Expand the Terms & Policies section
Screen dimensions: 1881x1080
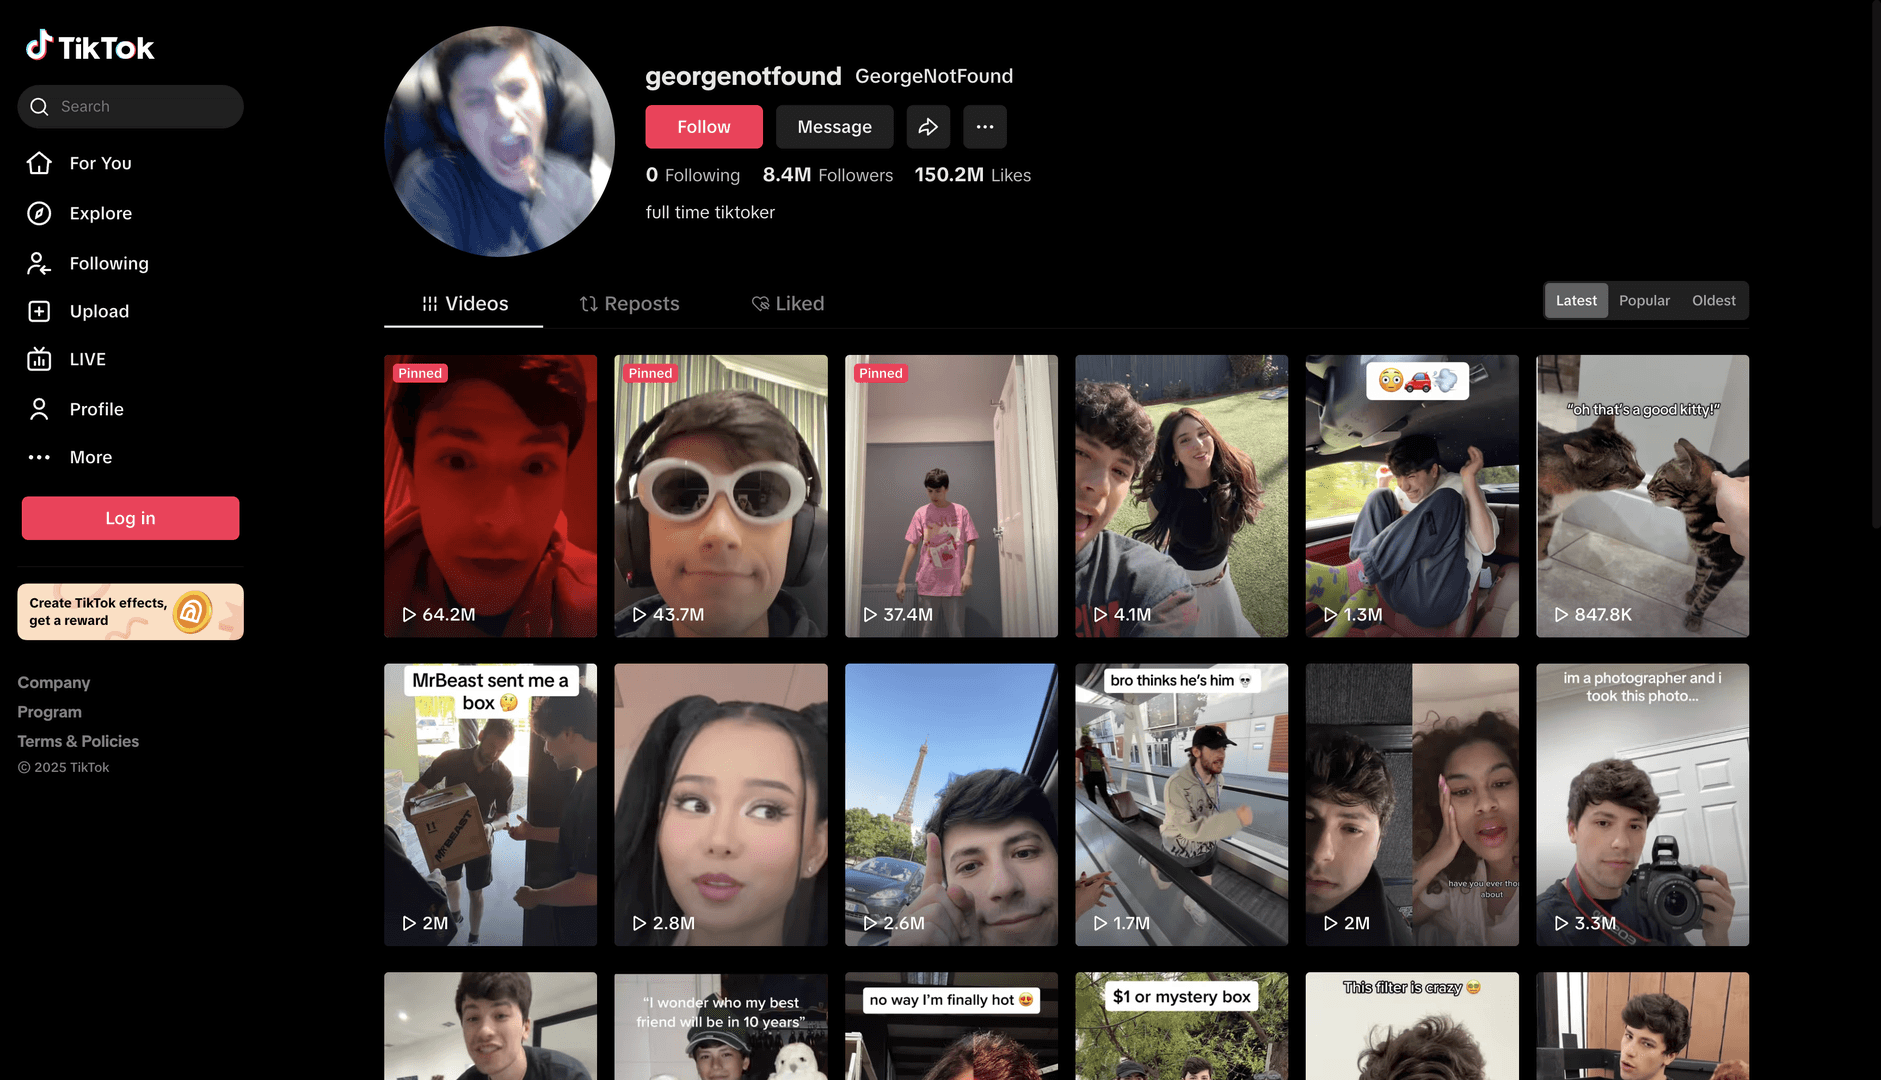(x=78, y=741)
